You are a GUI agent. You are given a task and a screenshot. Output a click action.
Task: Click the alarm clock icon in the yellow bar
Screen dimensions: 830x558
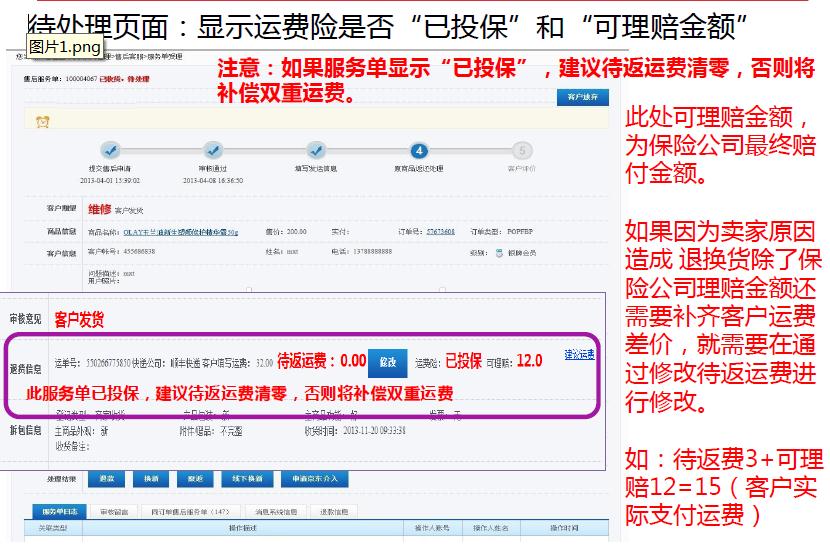coord(43,122)
